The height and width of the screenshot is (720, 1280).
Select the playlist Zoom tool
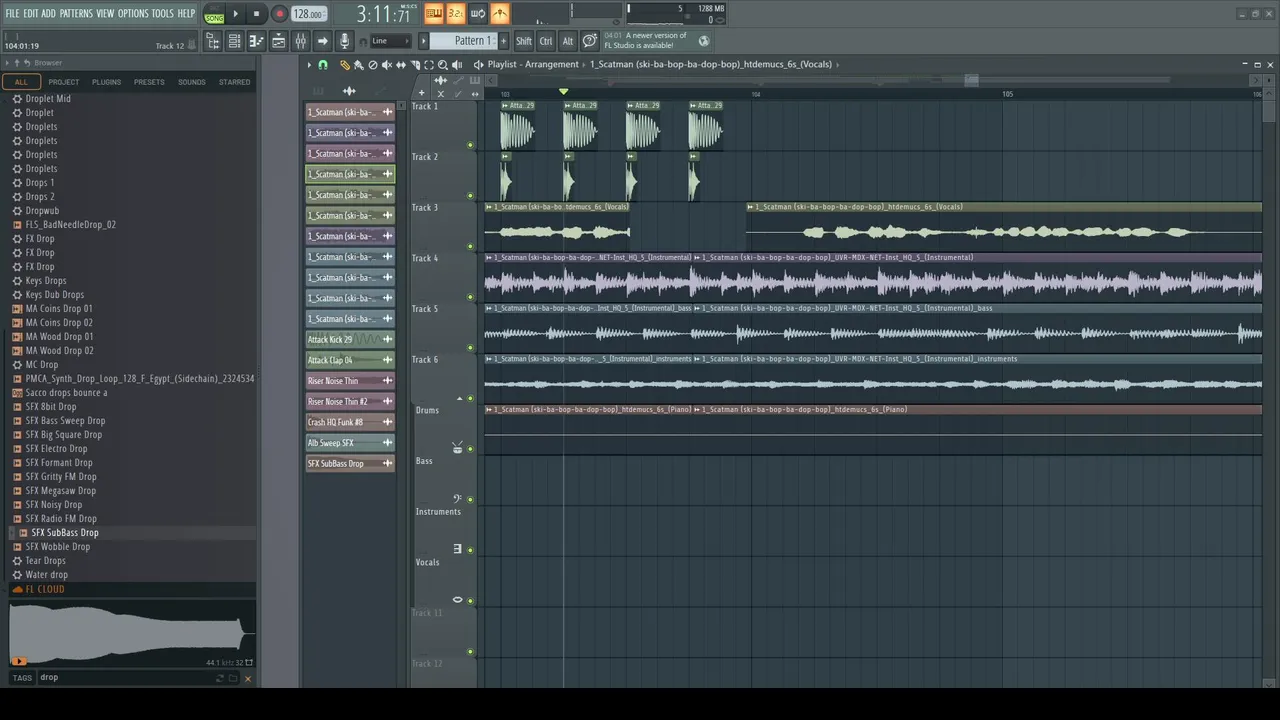(443, 65)
